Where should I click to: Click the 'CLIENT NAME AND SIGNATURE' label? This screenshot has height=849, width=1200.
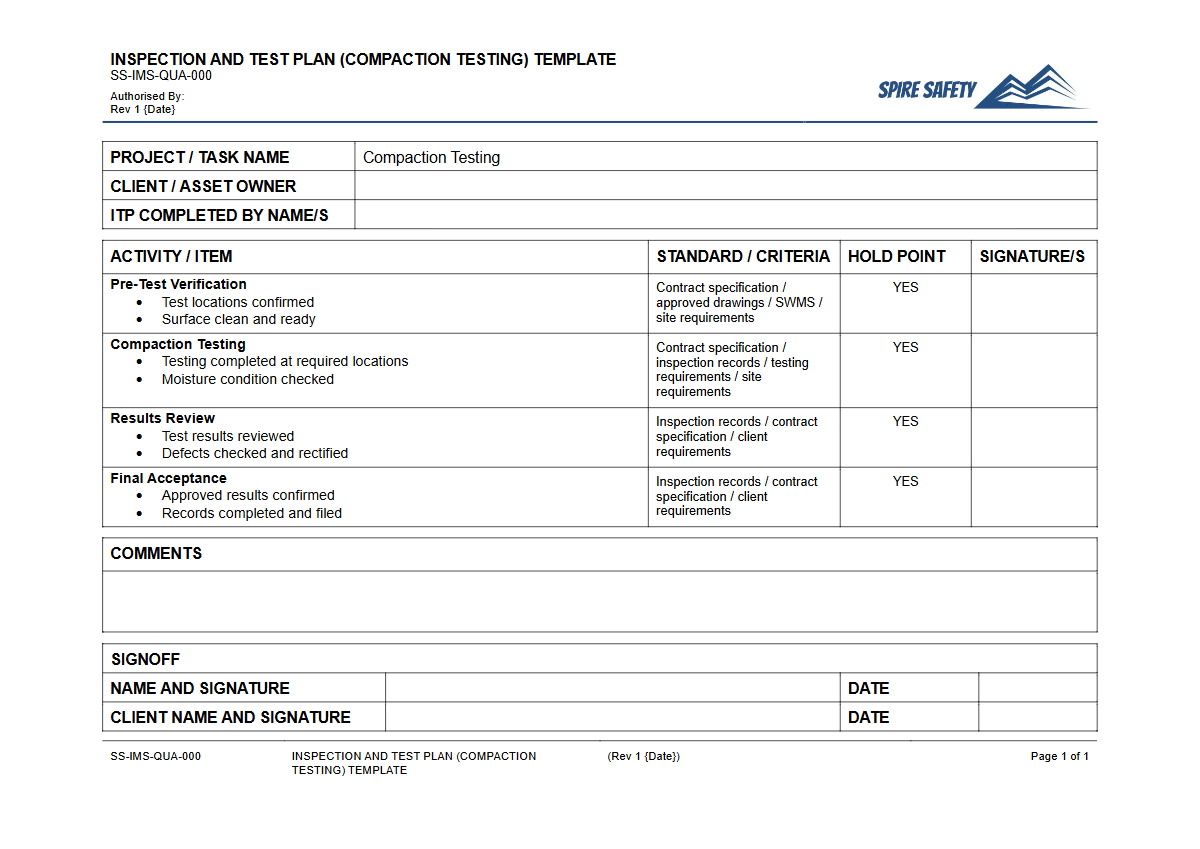coord(230,717)
